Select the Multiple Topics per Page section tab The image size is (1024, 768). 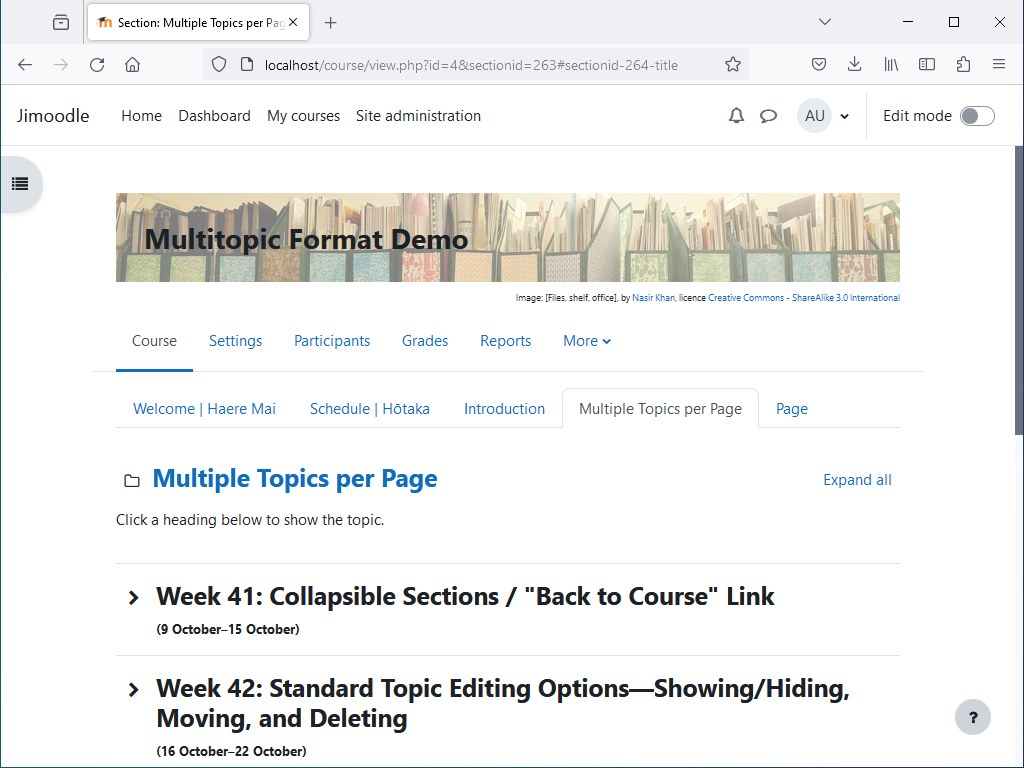(x=660, y=409)
